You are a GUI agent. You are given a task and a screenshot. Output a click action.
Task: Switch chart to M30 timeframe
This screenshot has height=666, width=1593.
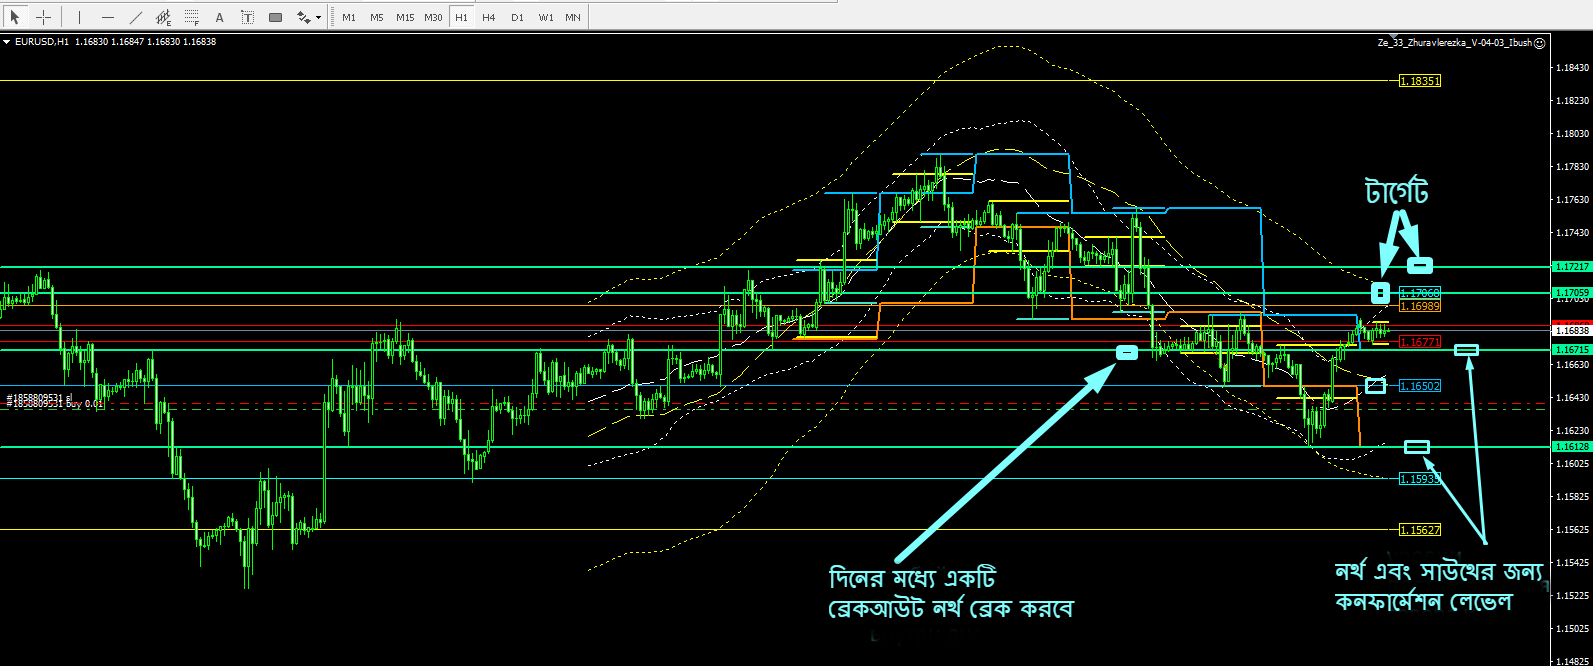(433, 17)
